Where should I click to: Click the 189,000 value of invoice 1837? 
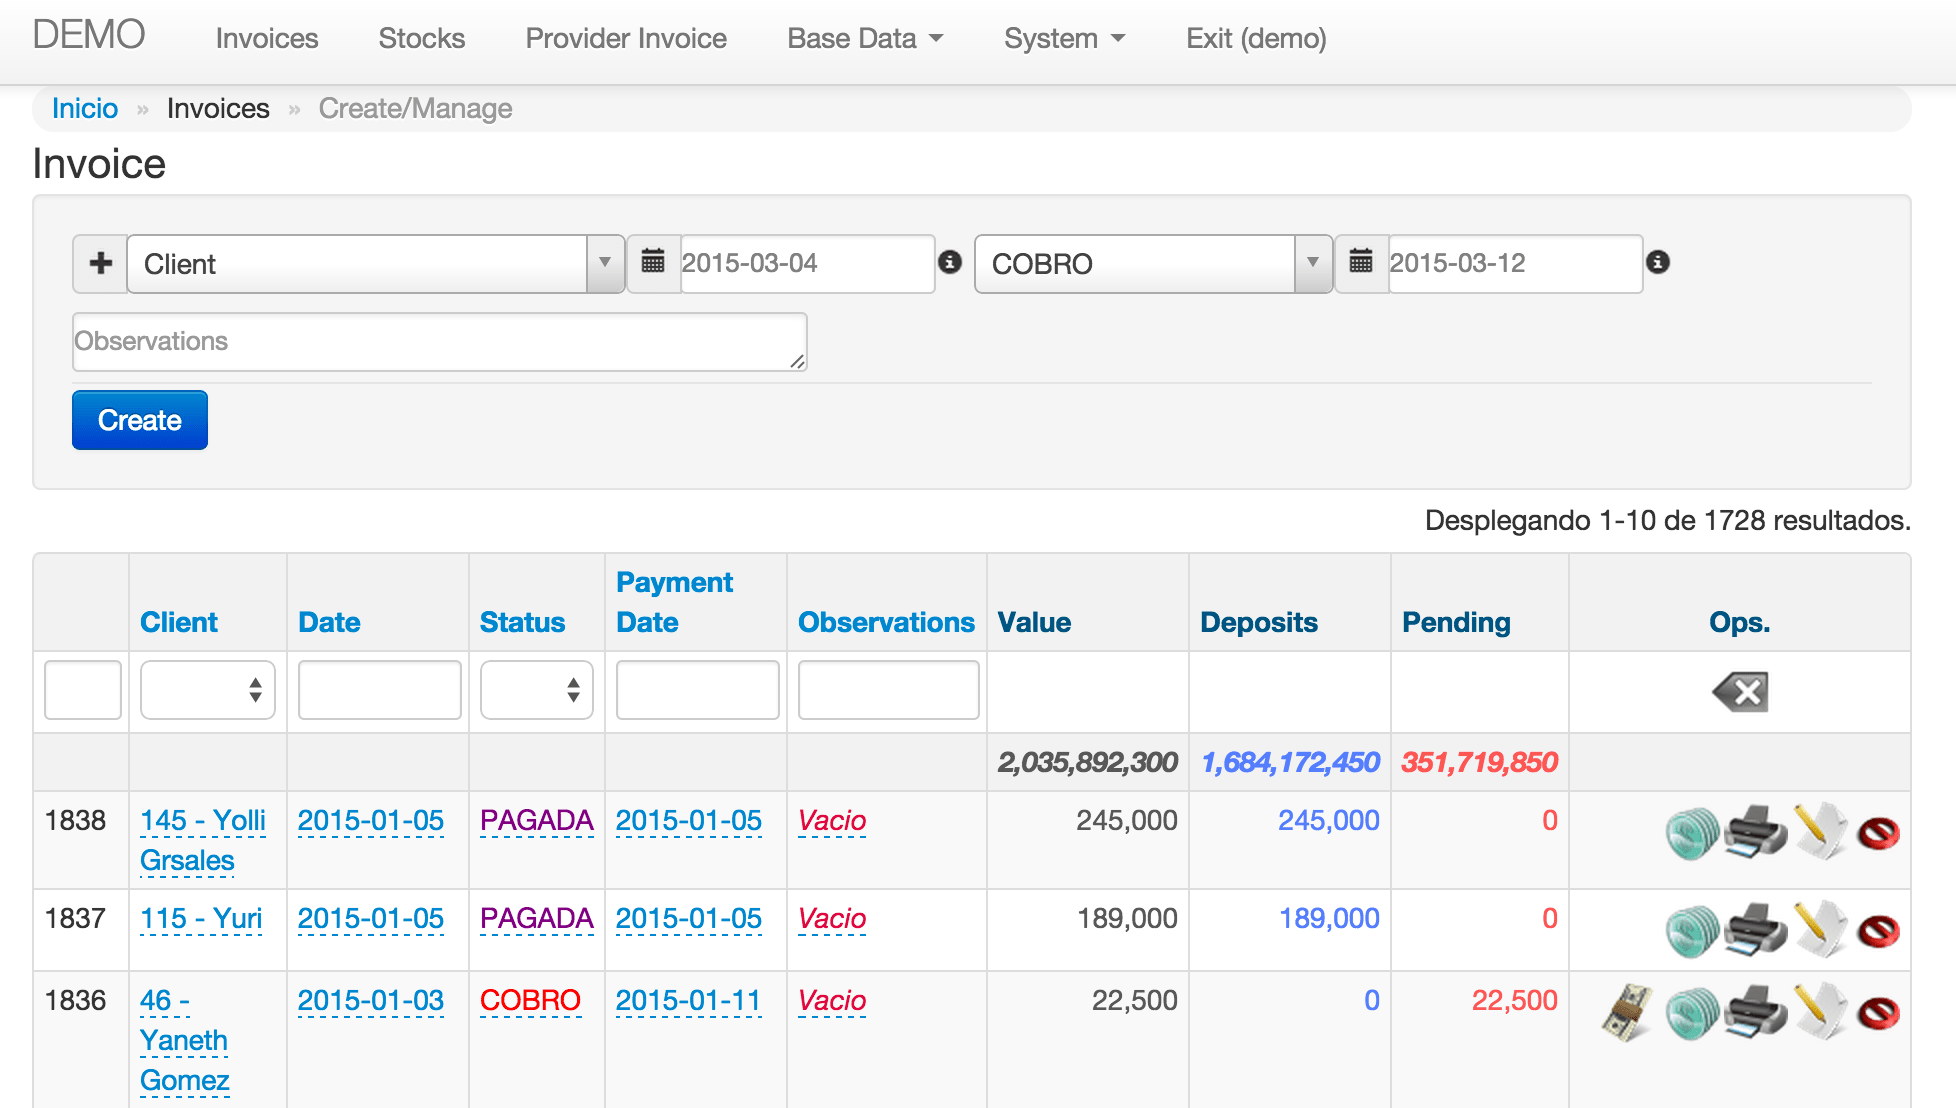click(1127, 918)
